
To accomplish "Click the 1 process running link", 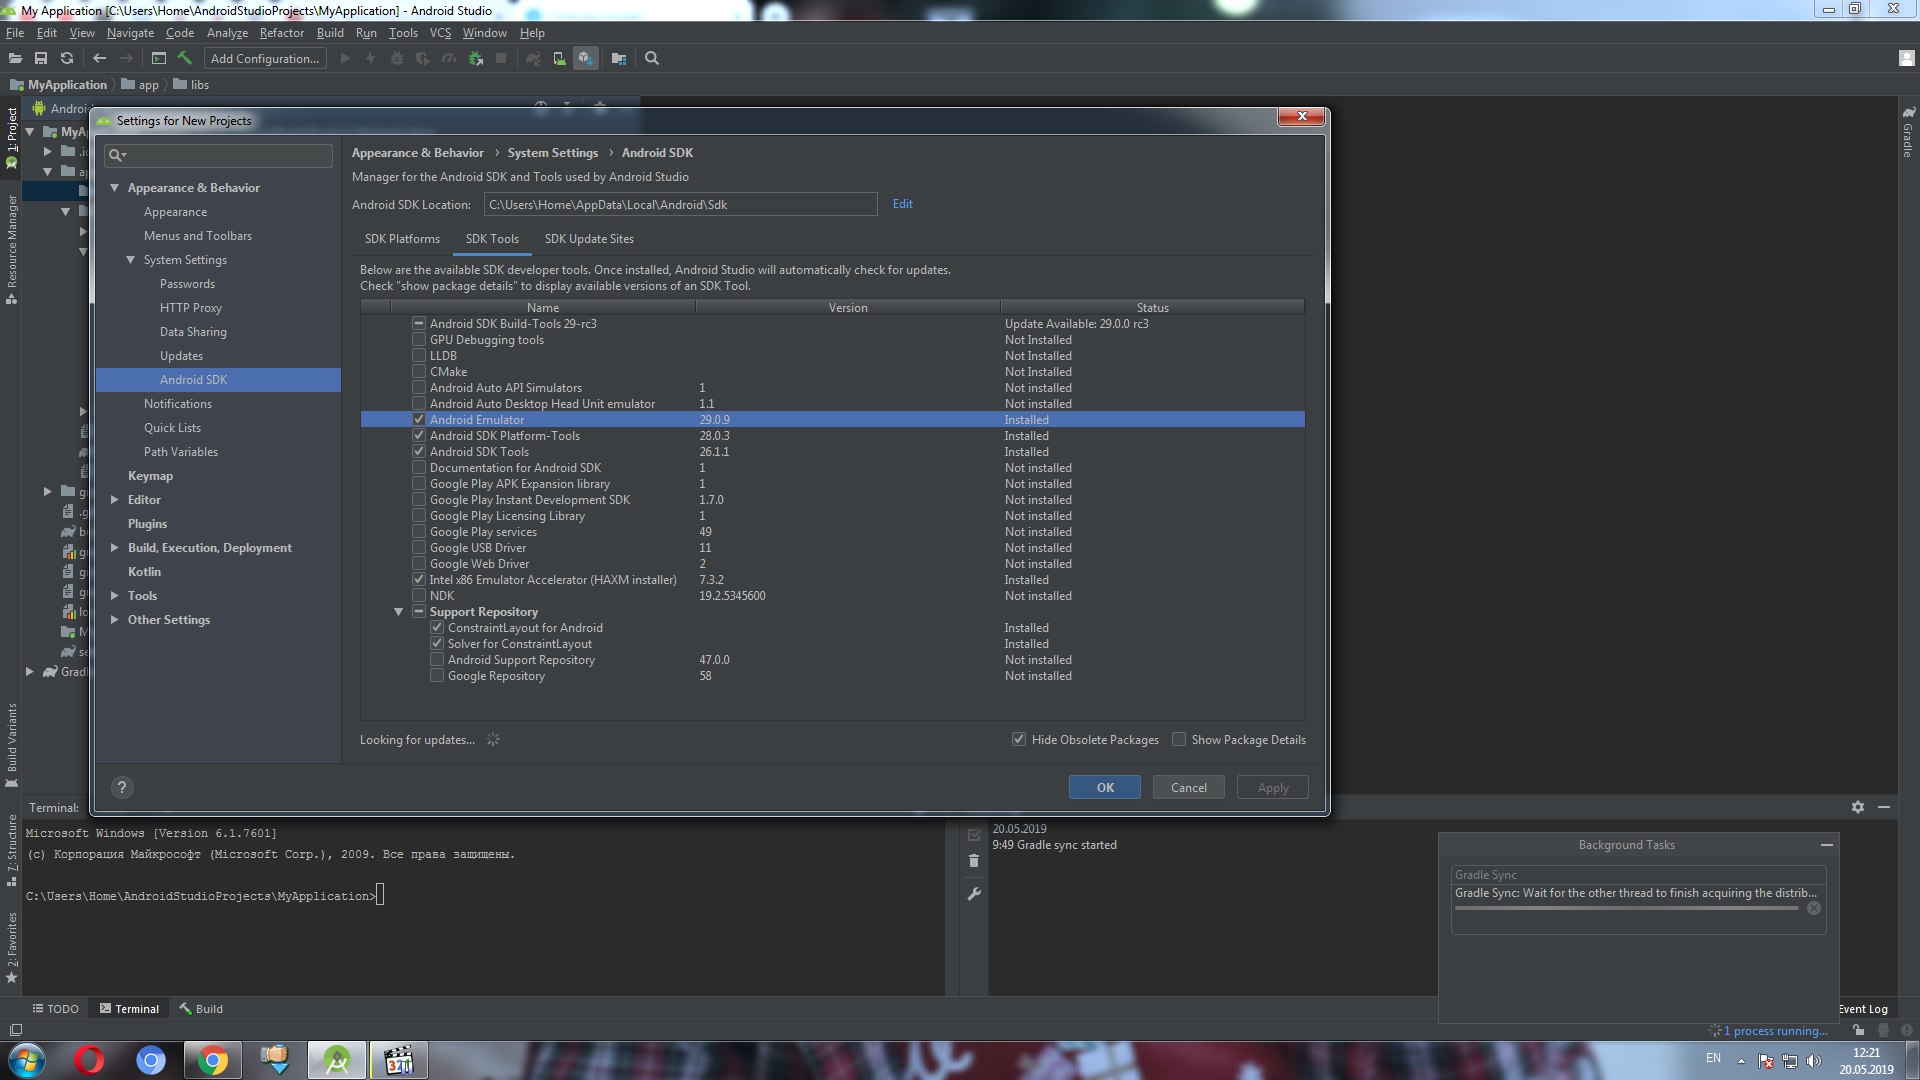I will pyautogui.click(x=1775, y=1031).
